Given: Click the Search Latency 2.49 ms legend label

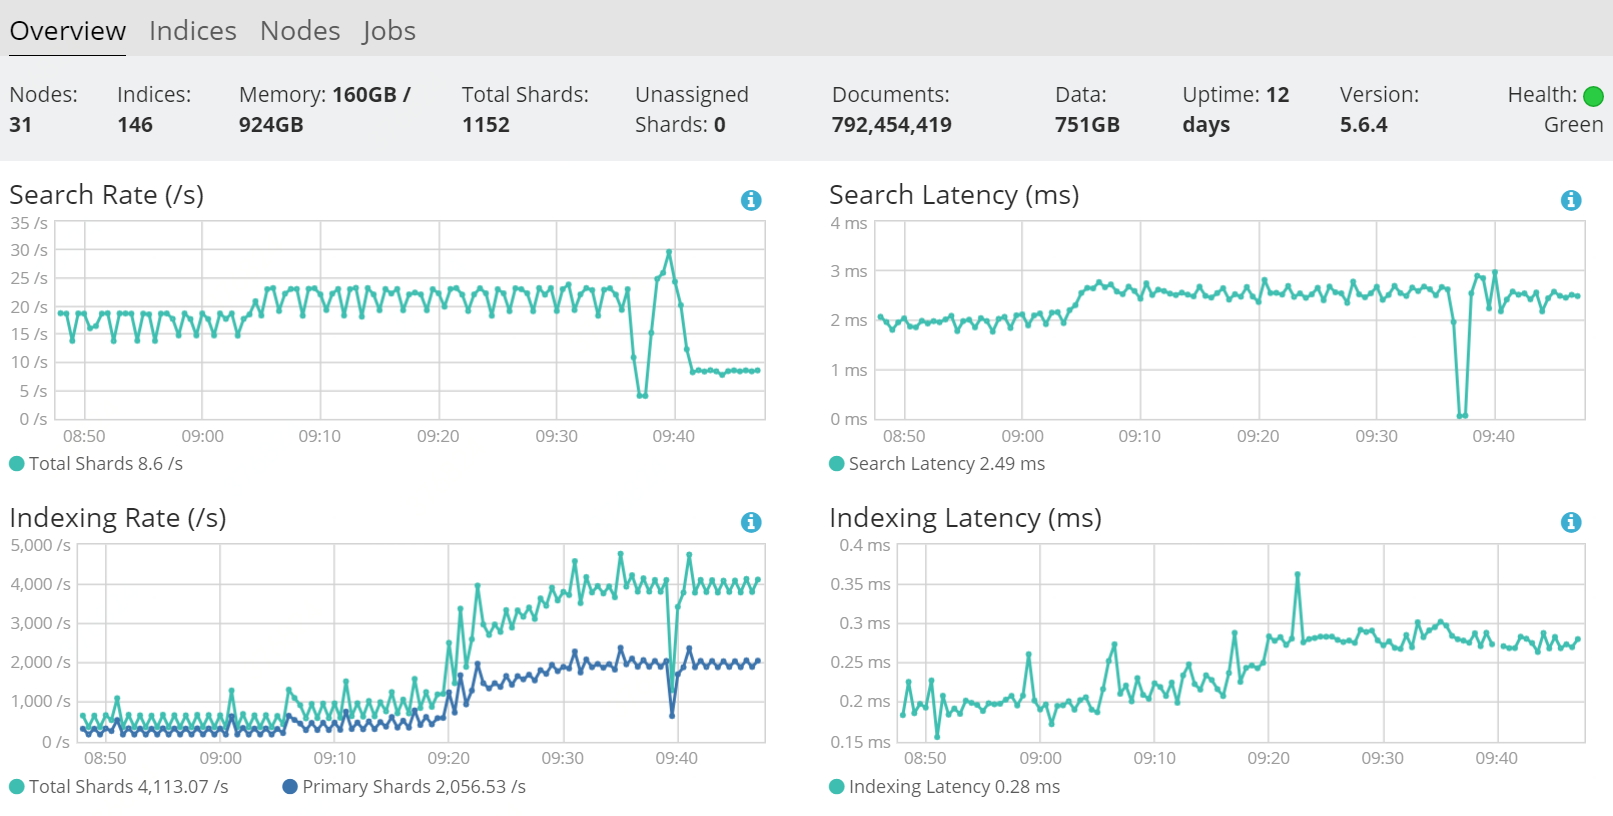Looking at the screenshot, I should click(946, 464).
